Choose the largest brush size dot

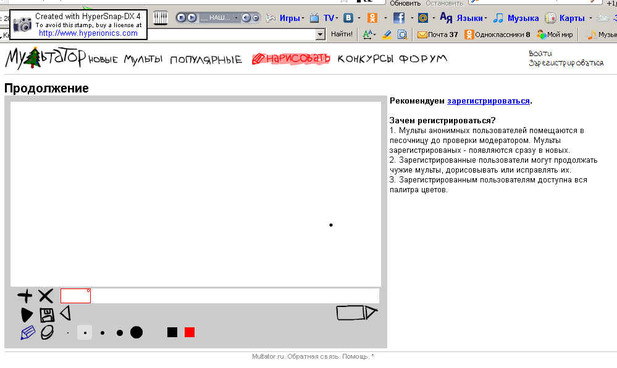point(137,332)
